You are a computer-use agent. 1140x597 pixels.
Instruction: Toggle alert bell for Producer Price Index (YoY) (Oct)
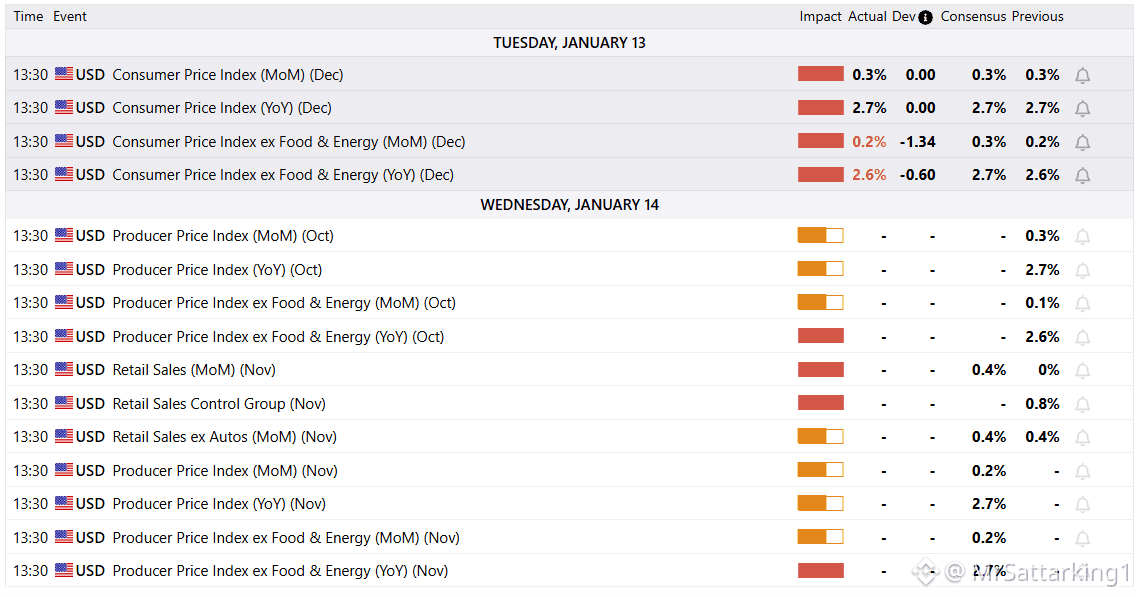click(x=1082, y=270)
